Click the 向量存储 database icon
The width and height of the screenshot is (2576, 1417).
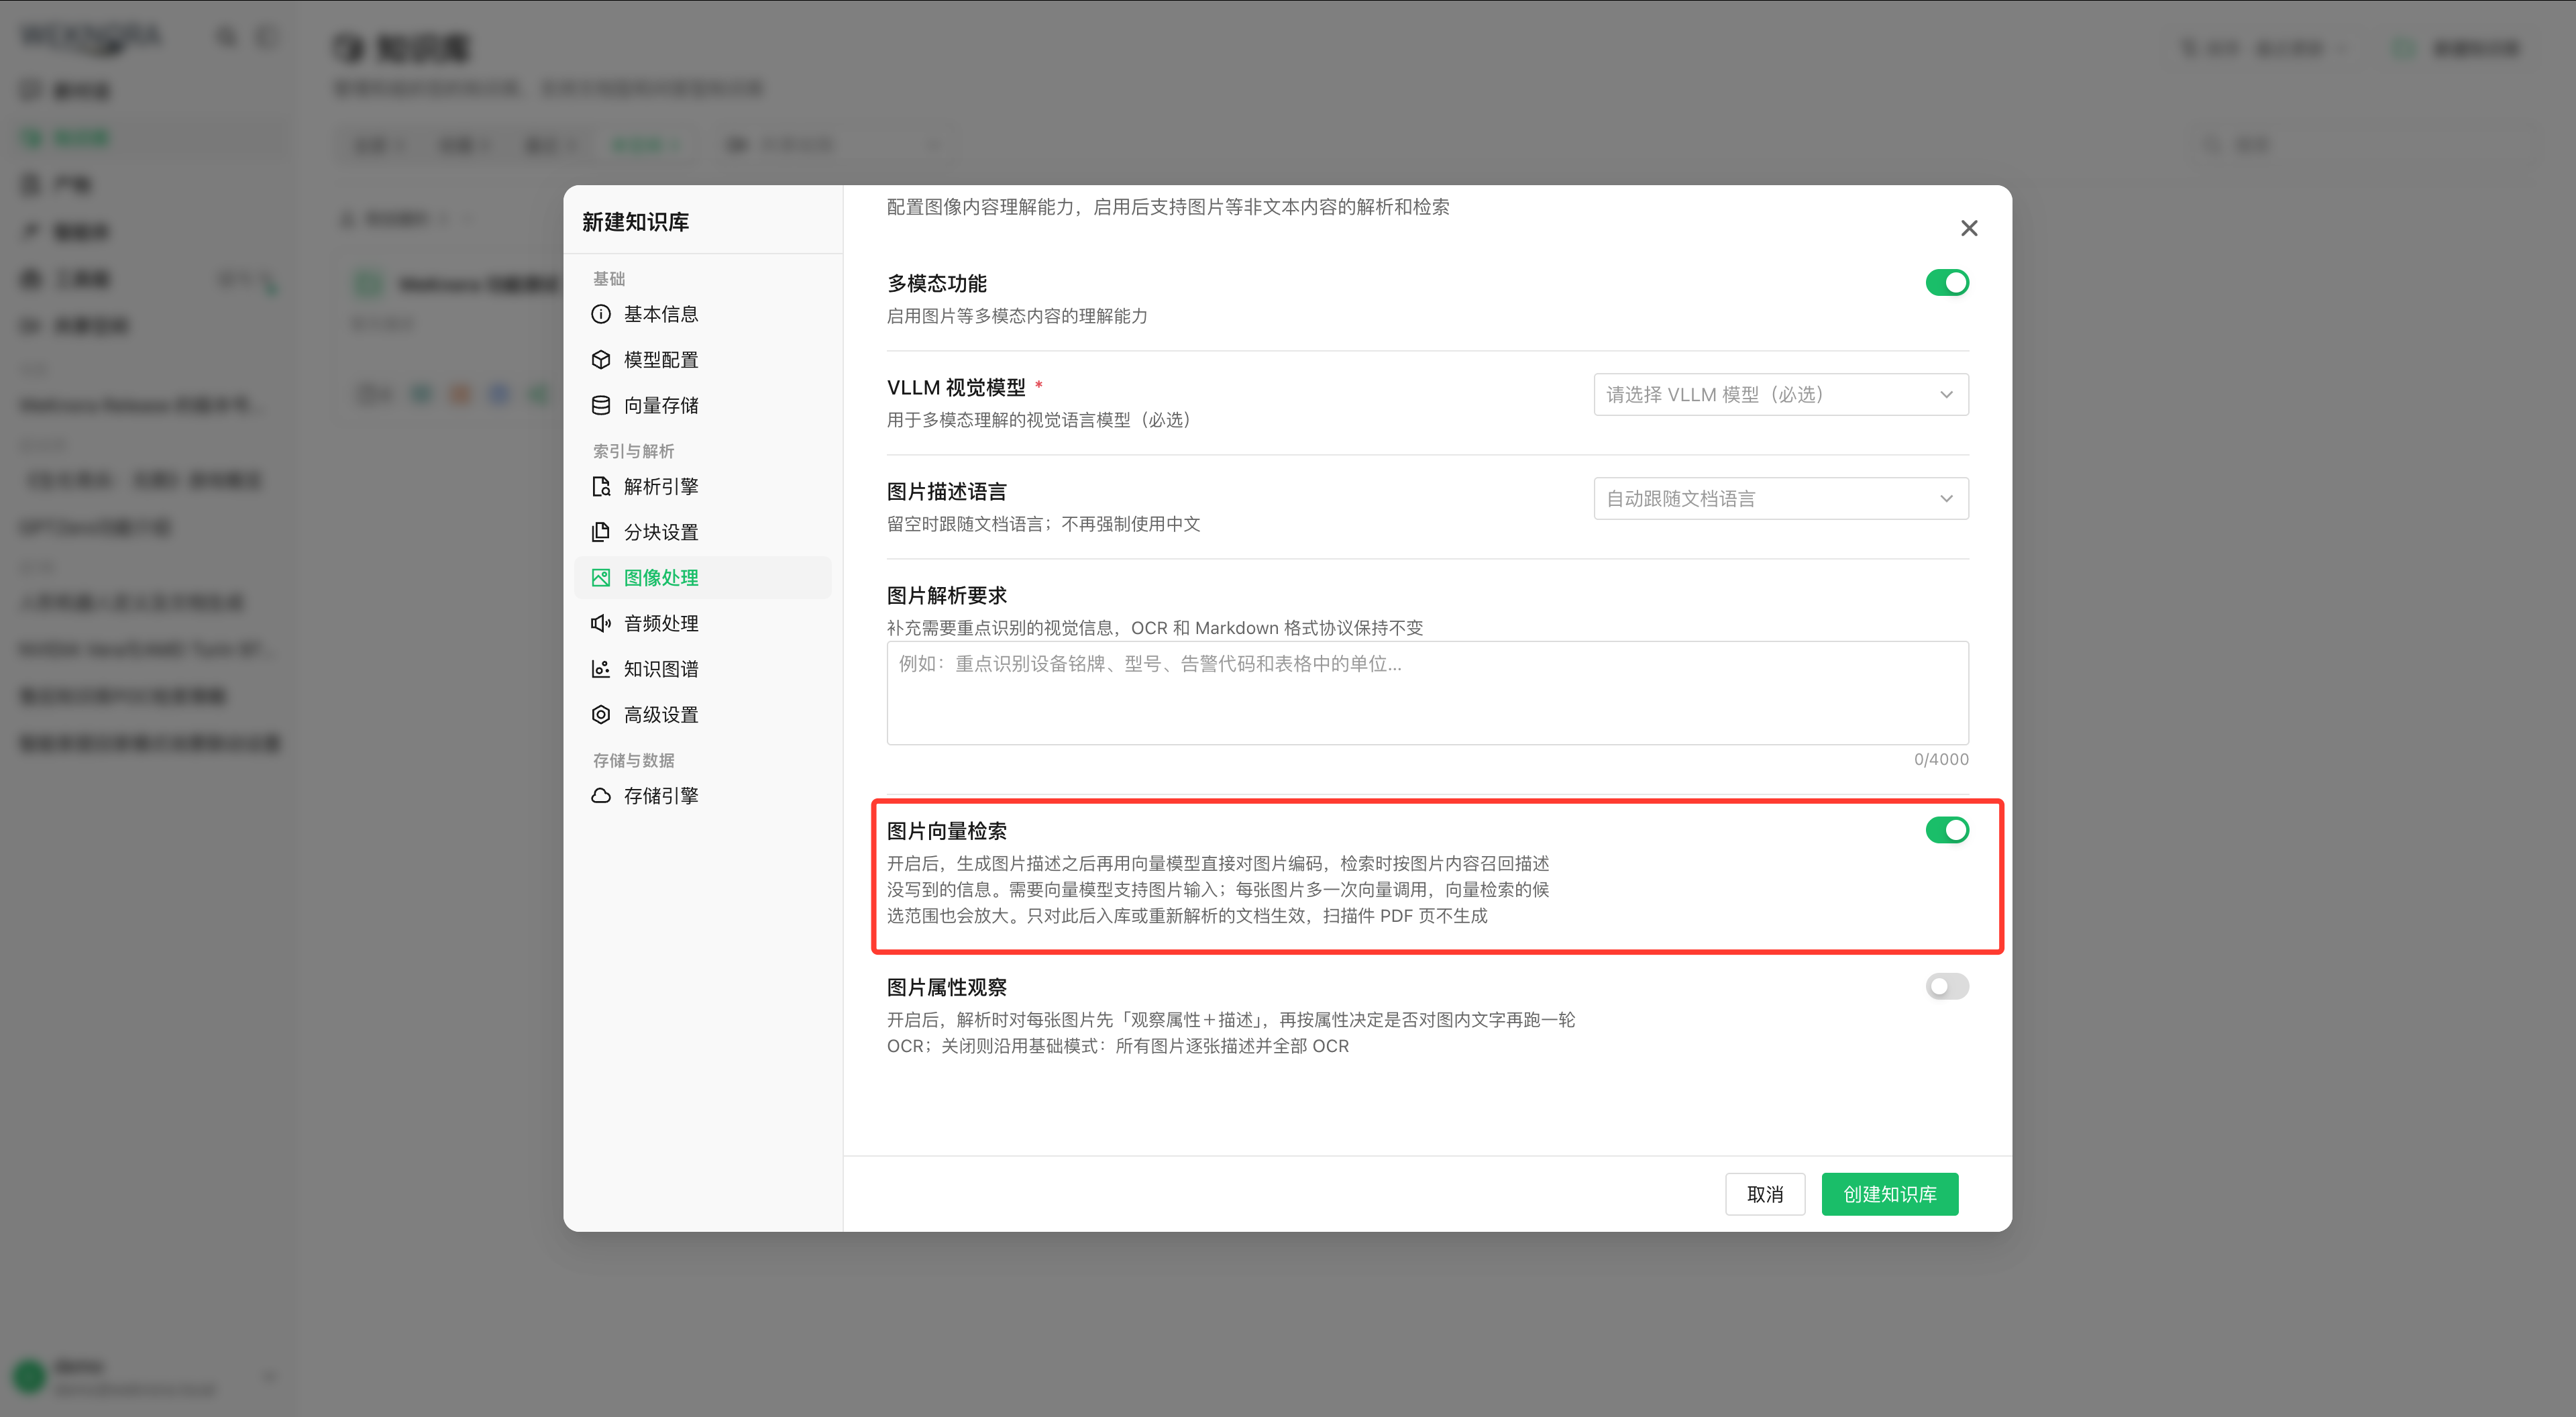pos(601,405)
